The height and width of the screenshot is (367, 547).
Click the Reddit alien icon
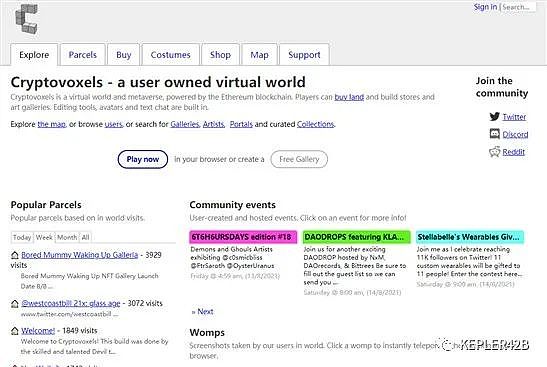pos(494,152)
